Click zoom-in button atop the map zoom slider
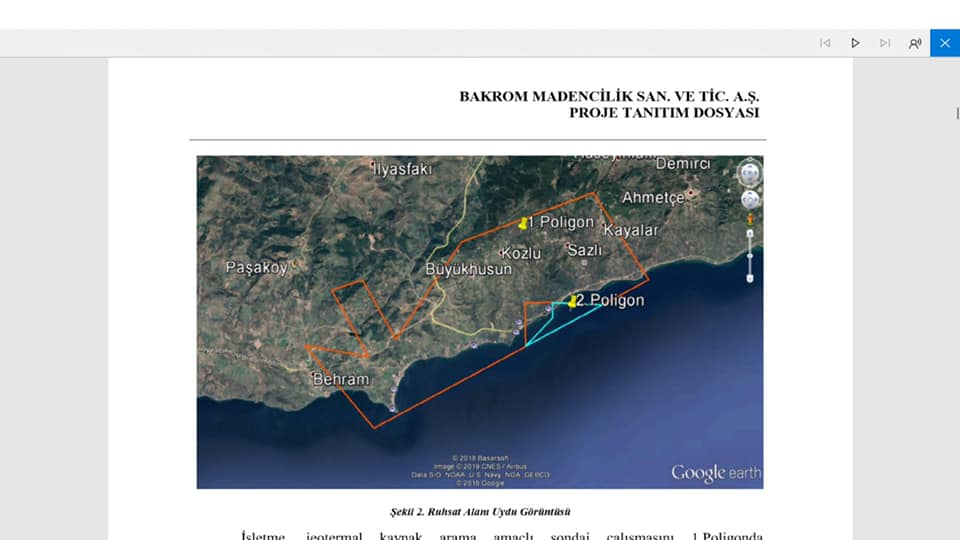The image size is (960, 540). 749,233
